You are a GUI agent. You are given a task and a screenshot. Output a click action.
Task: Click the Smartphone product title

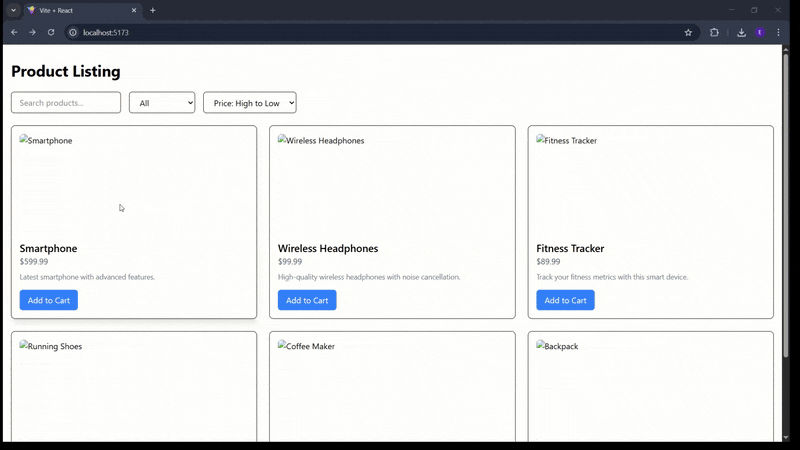pos(48,248)
